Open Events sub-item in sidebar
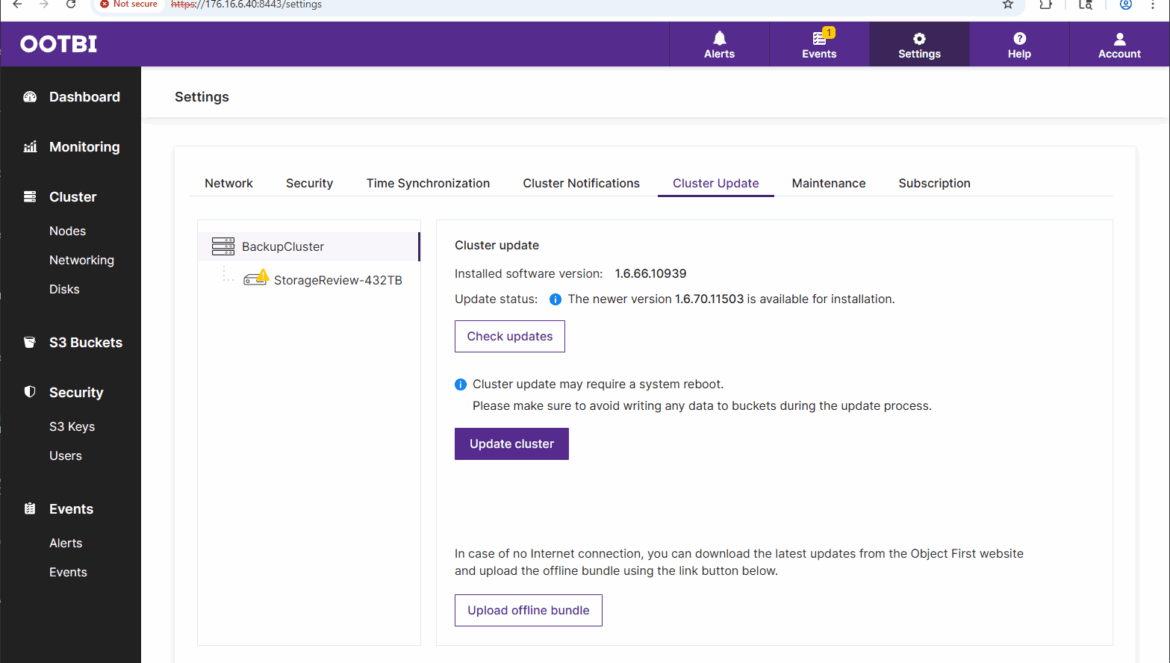The height and width of the screenshot is (663, 1170). [68, 572]
